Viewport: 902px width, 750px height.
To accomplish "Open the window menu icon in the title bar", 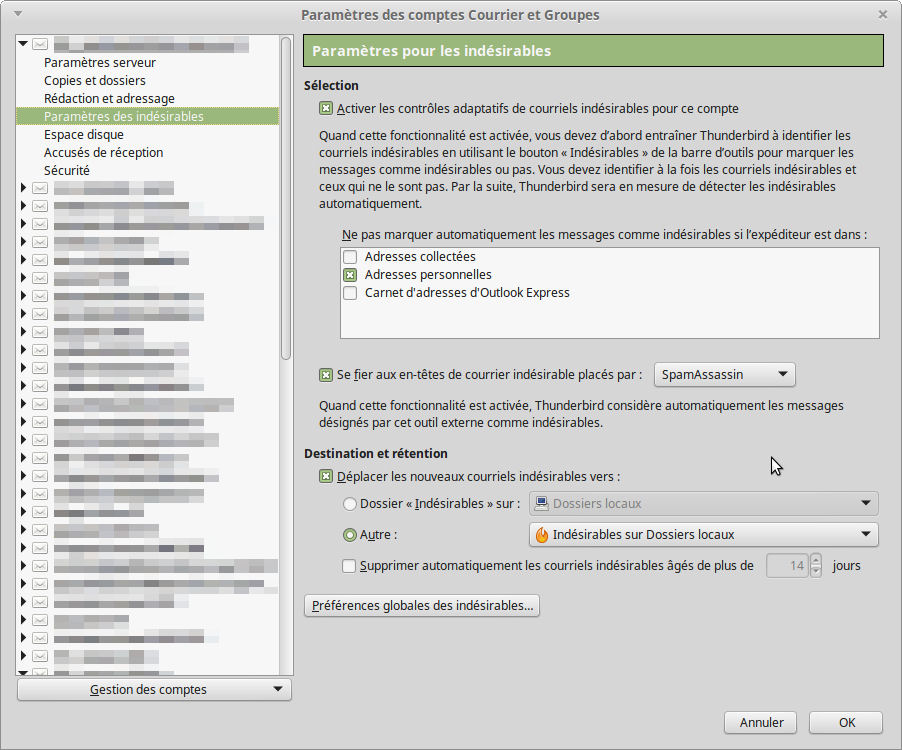I will click(x=20, y=14).
